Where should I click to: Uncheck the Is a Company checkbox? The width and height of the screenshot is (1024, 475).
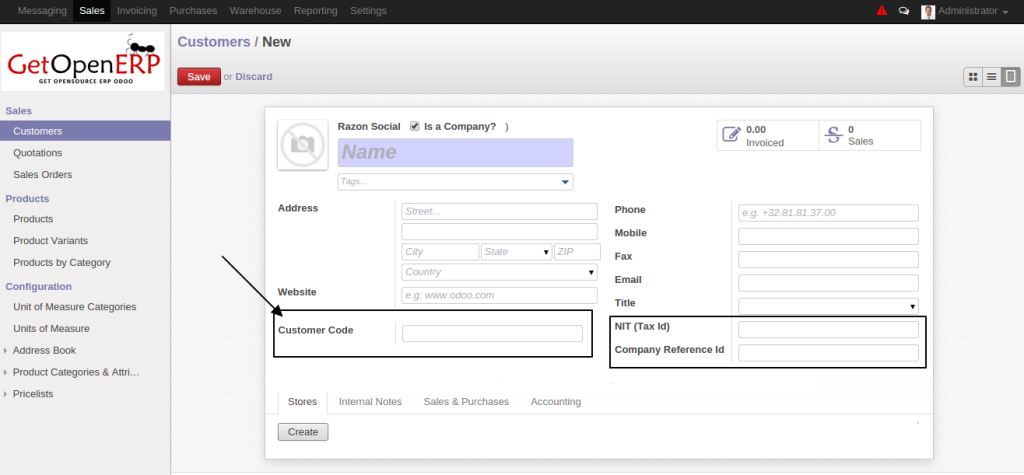tap(414, 127)
